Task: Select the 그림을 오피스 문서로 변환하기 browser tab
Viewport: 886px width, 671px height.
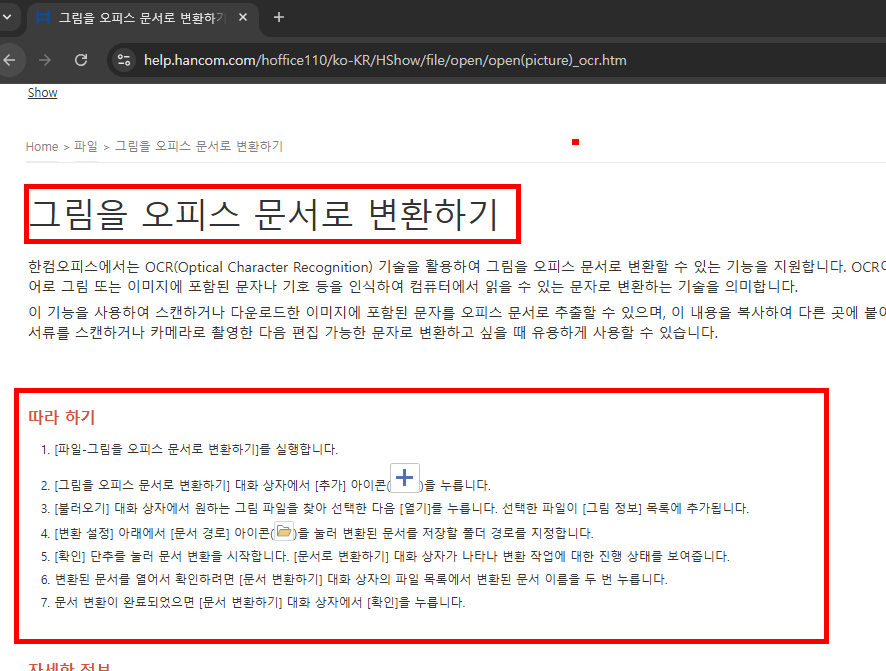Action: coord(140,17)
